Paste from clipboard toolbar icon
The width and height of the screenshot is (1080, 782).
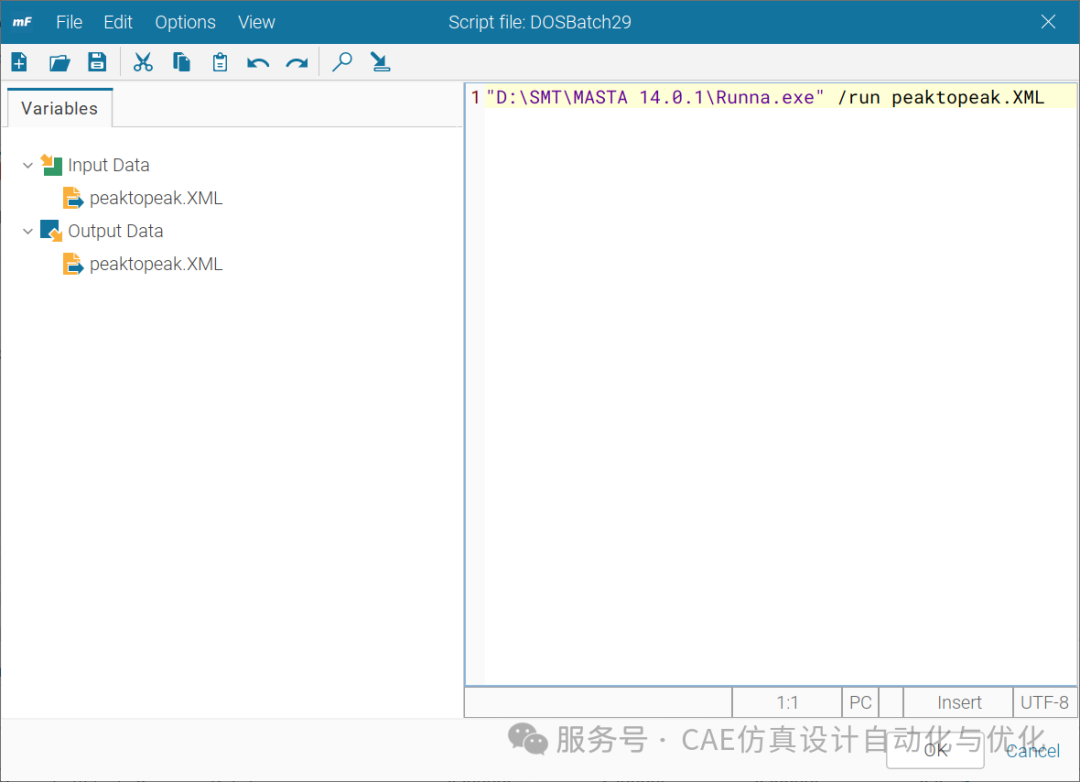(x=220, y=62)
